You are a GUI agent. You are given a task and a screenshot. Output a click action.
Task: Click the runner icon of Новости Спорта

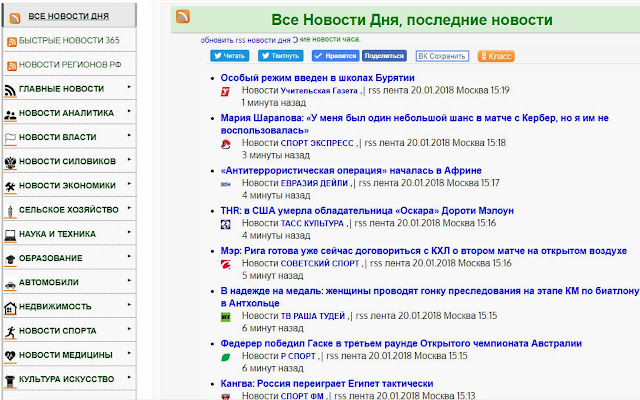(10, 332)
